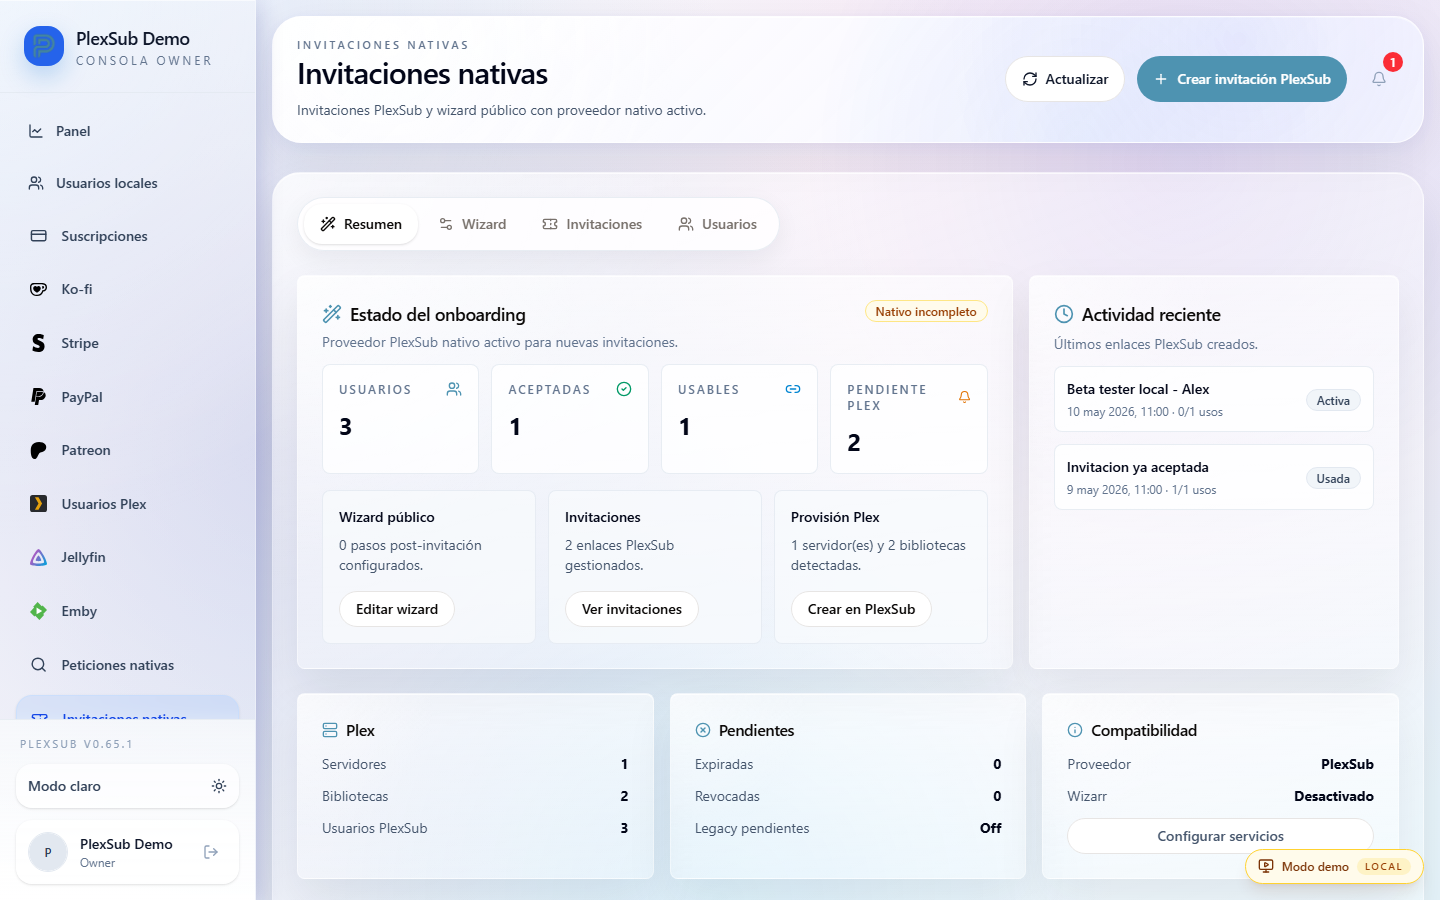Viewport: 1440px width, 900px height.
Task: Click the PayPal logo icon
Action: coord(39,397)
